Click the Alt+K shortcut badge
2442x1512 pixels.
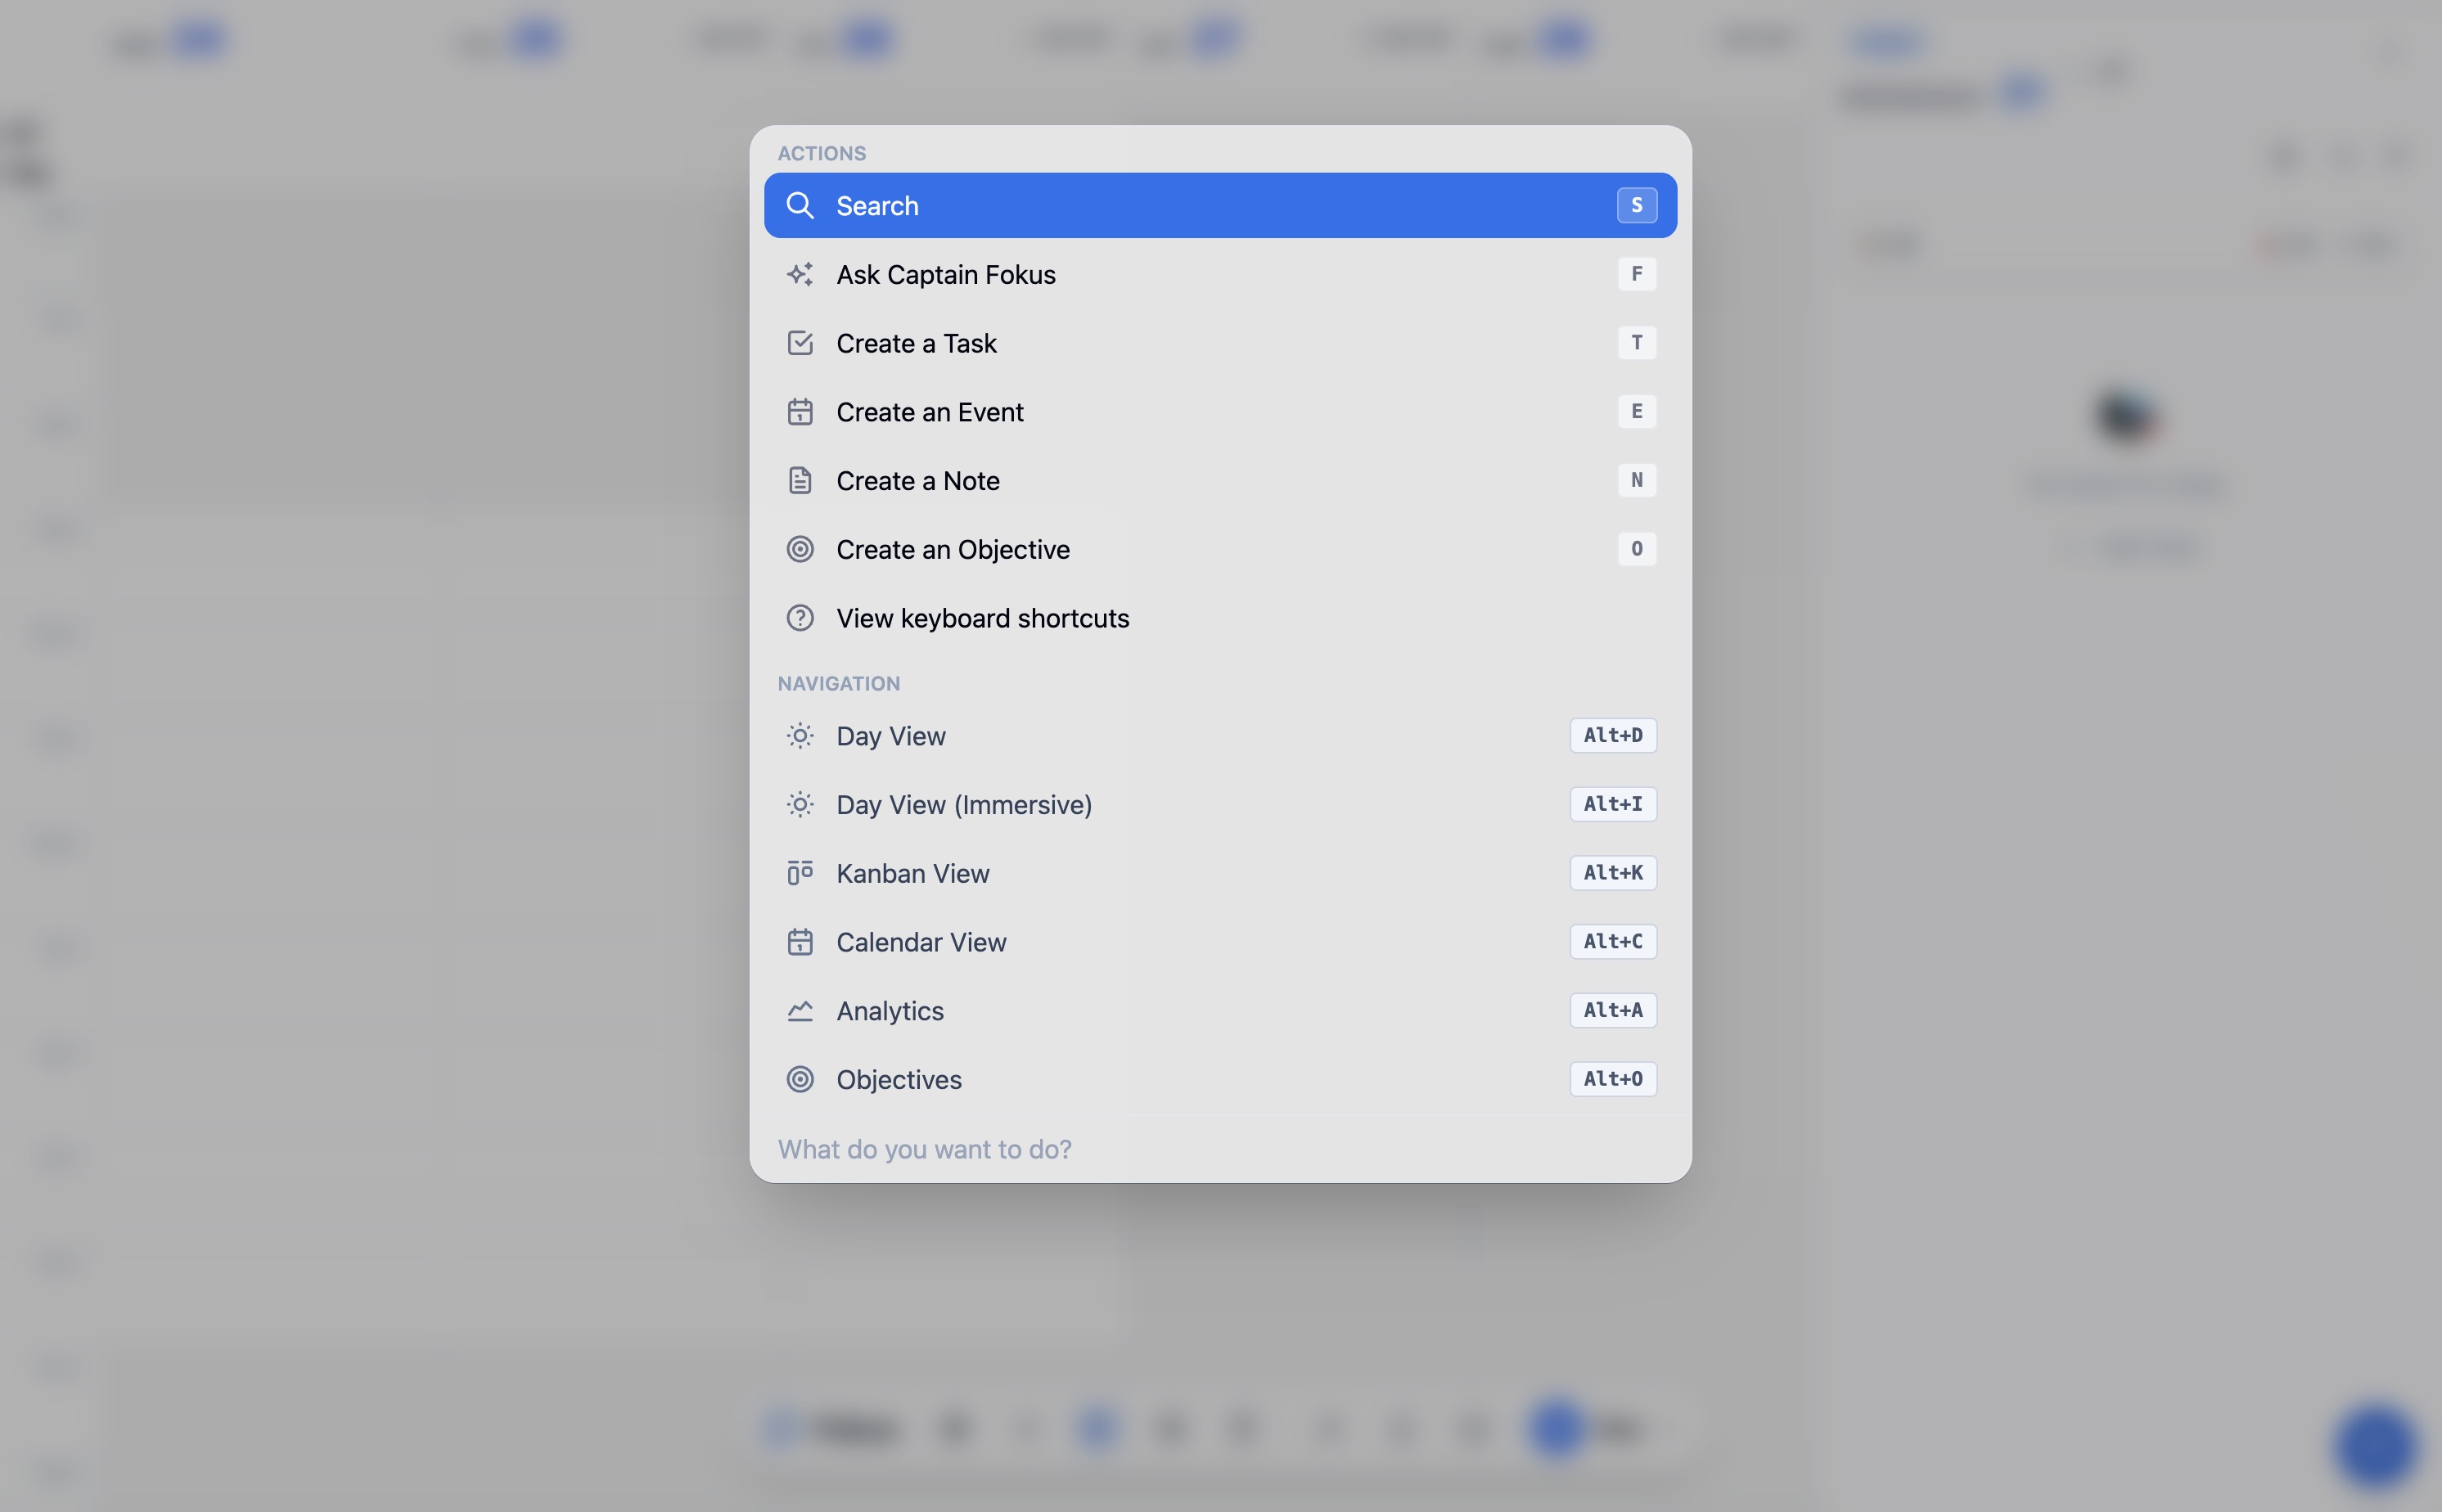1612,873
